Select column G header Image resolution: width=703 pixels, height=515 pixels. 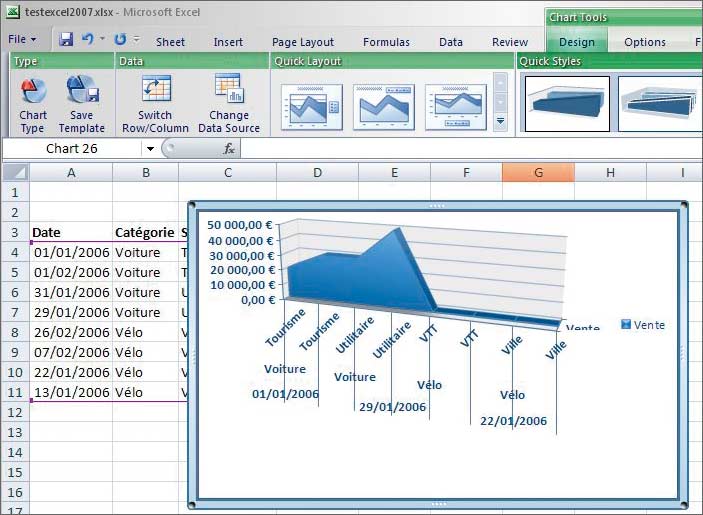538,173
